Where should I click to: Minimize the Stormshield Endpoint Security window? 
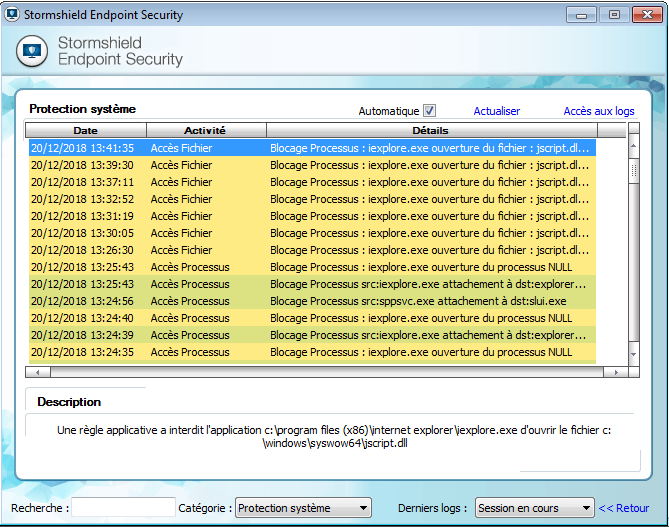coord(581,15)
